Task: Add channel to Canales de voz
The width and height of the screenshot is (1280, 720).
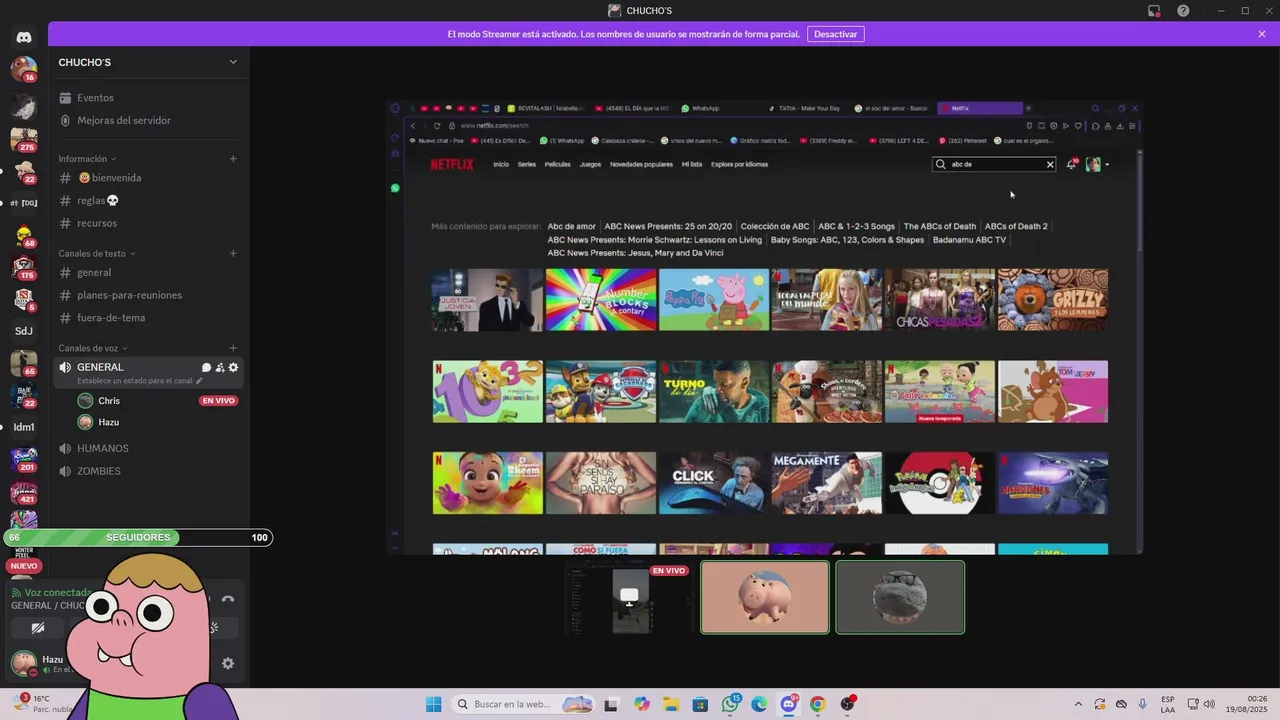Action: click(233, 348)
